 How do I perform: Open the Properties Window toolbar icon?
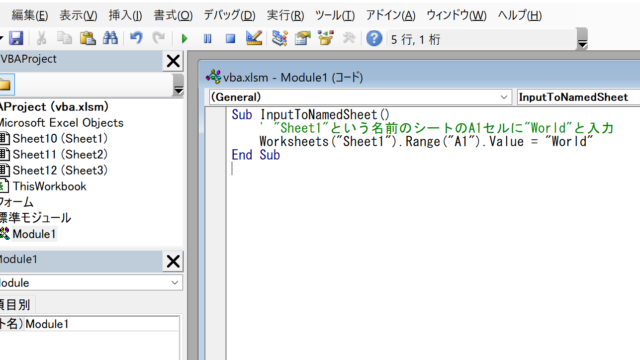pyautogui.click(x=303, y=38)
